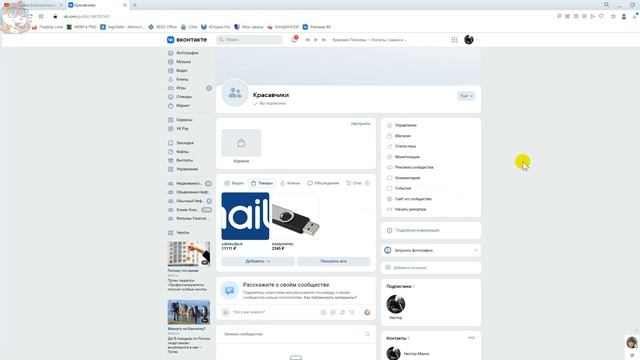Screen dimensions: 640x360
Task: Open the Корзина cart tile
Action: [x=241, y=143]
